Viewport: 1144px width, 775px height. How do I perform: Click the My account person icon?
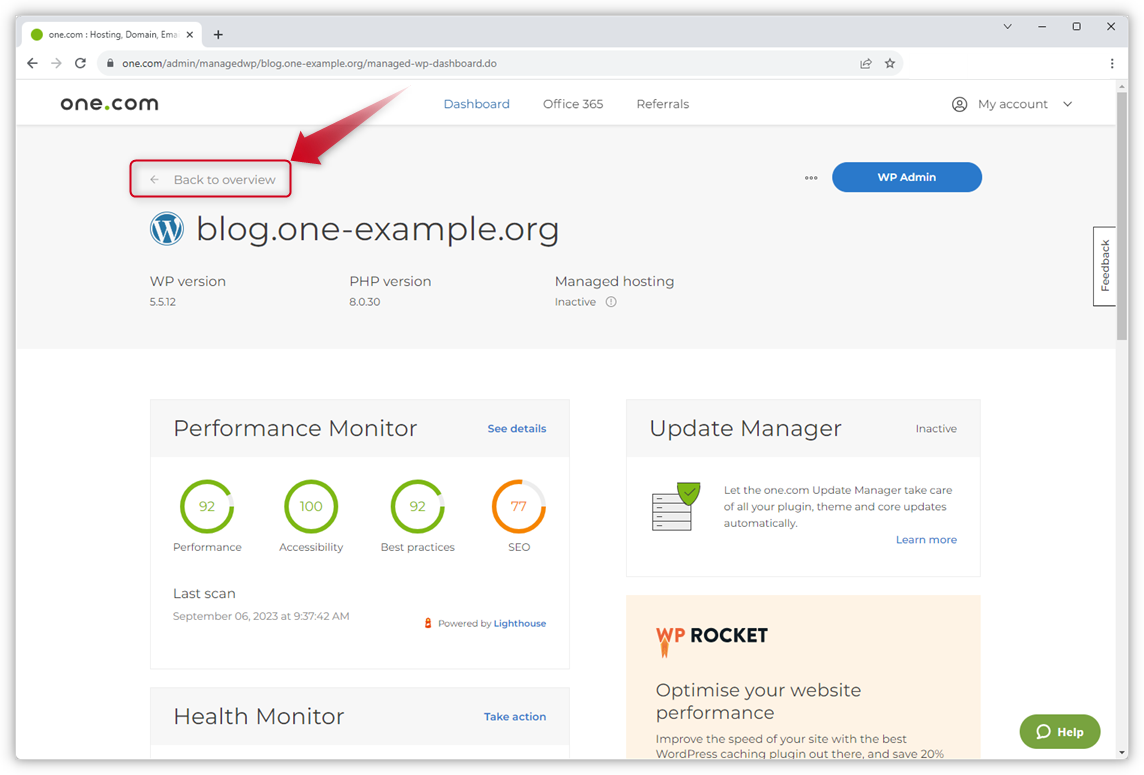(959, 103)
